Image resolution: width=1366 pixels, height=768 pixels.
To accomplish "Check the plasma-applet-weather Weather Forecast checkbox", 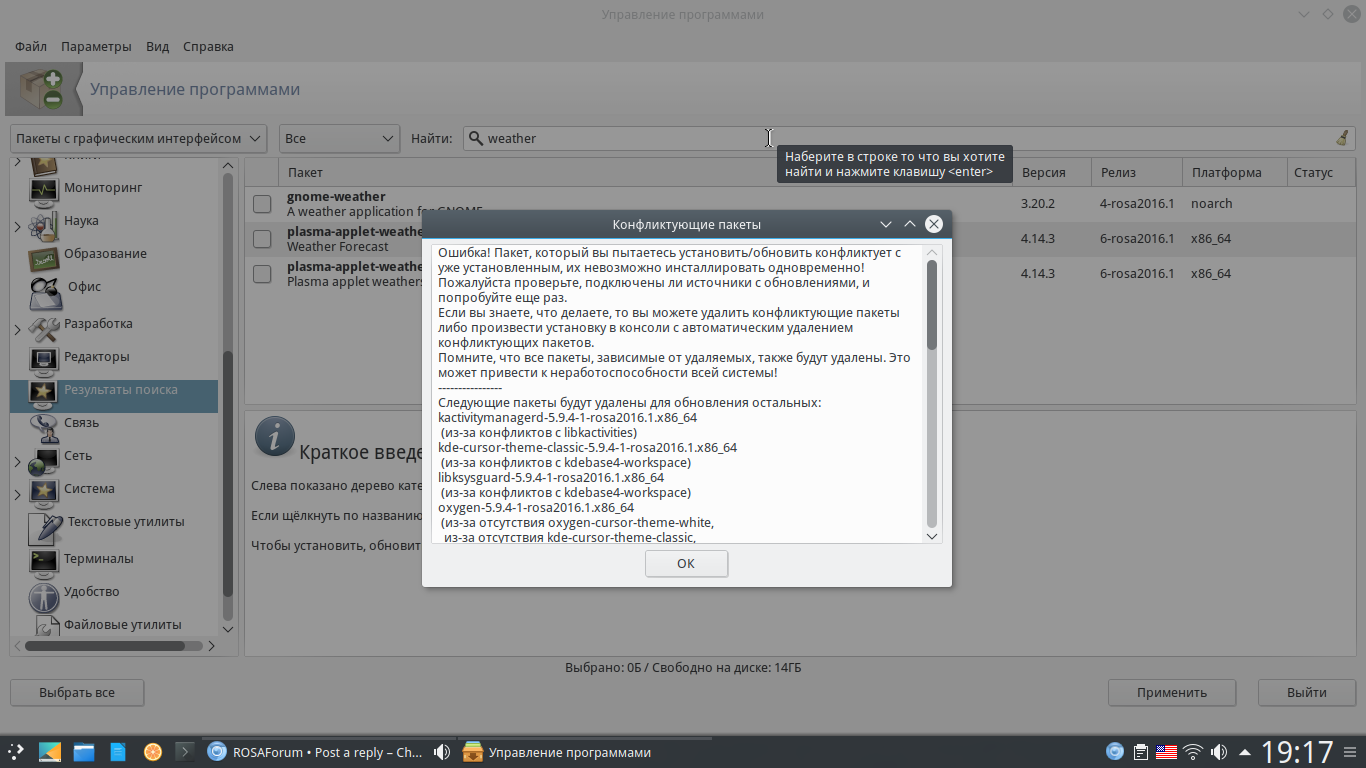I will [262, 239].
